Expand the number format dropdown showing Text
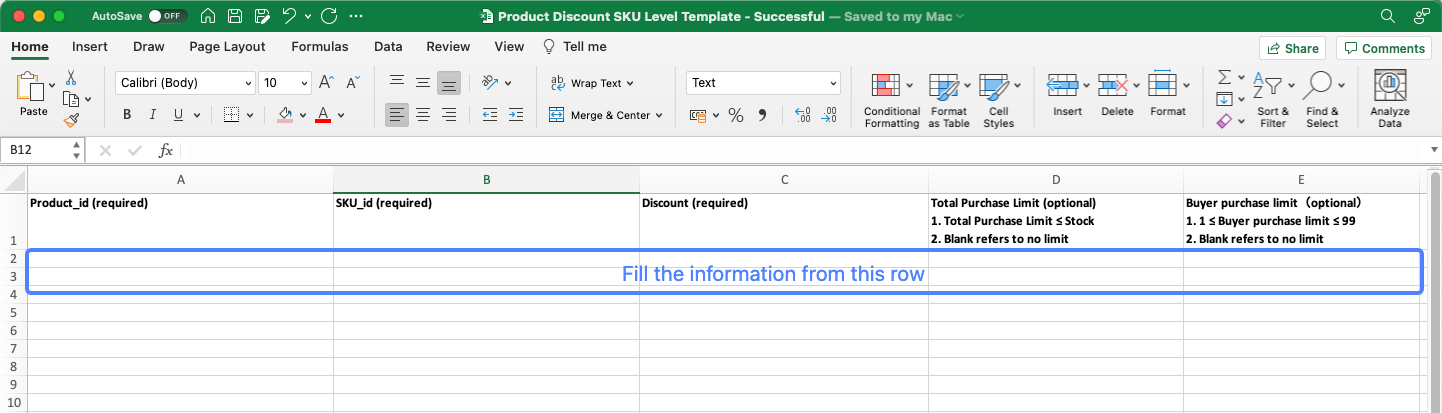 point(833,83)
